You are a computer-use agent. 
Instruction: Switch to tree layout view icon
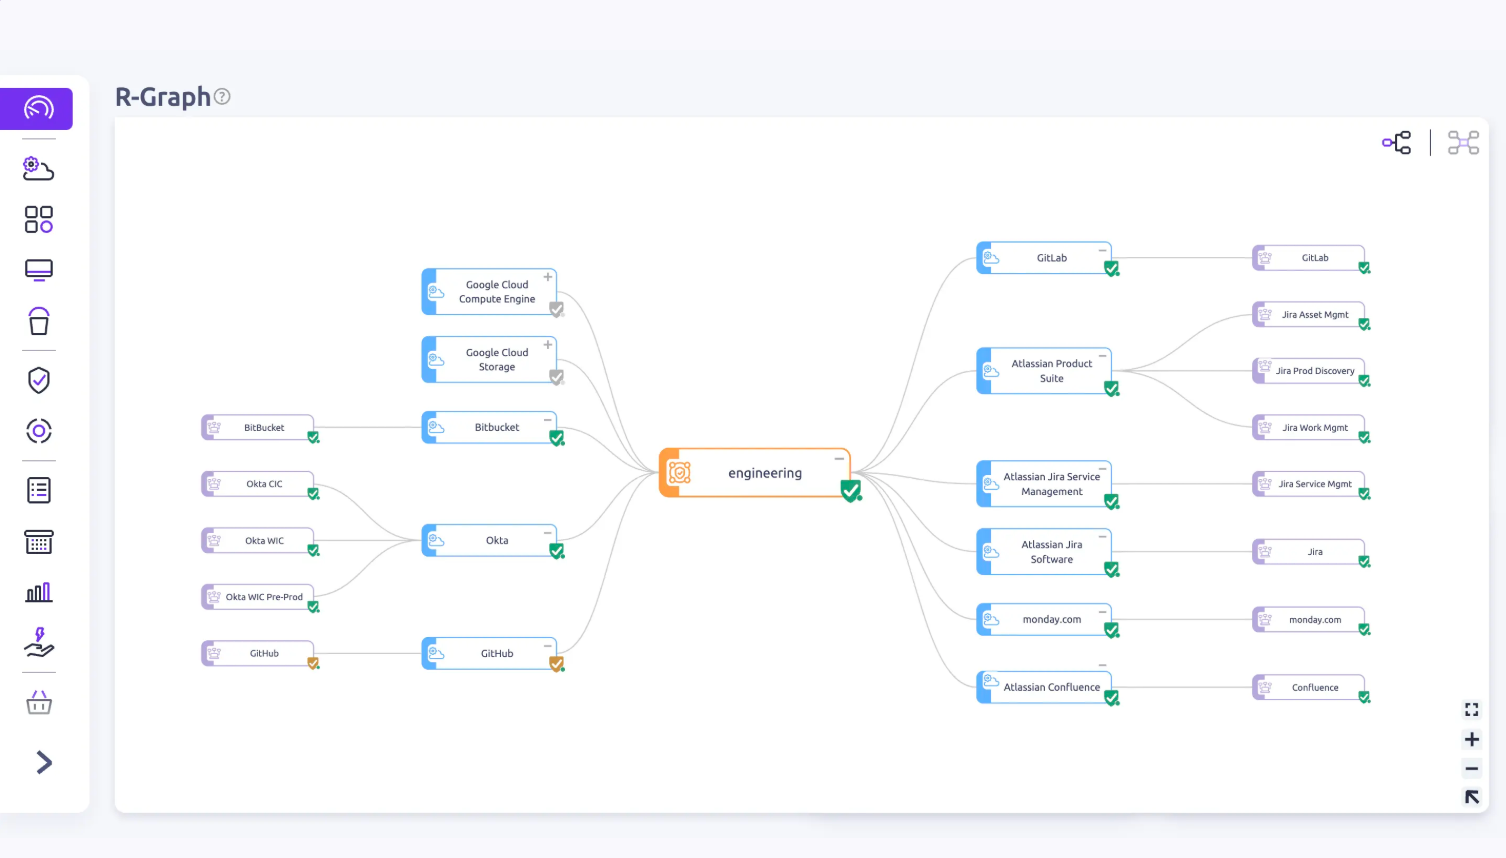click(1397, 143)
